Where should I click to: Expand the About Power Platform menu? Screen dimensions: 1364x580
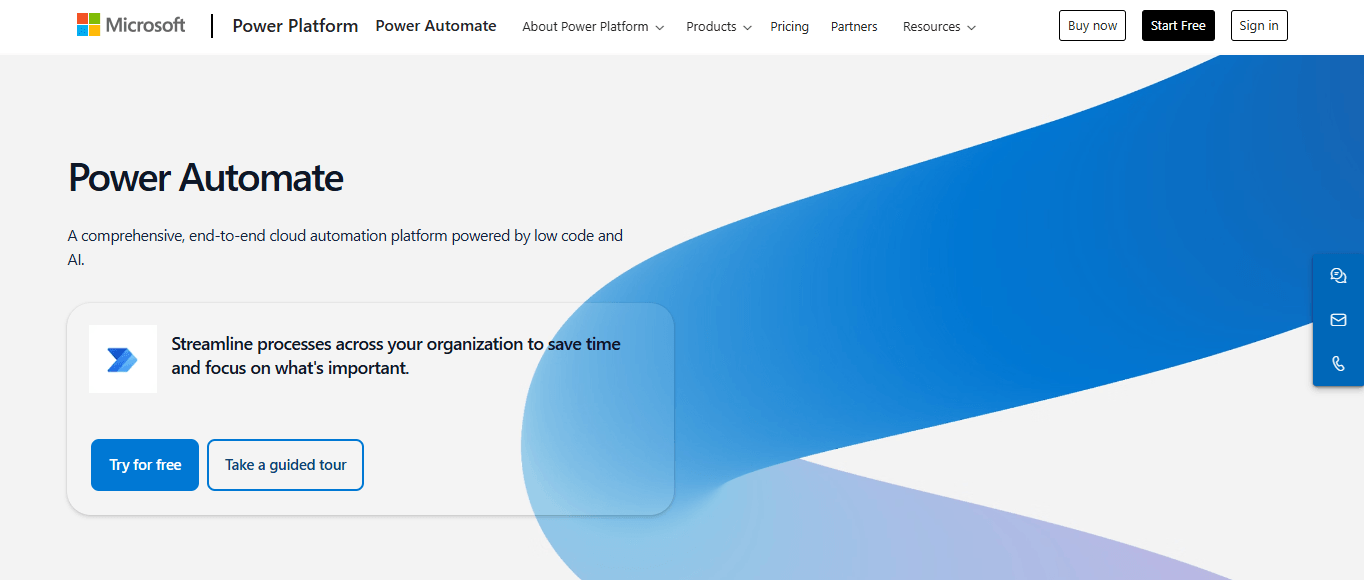tap(593, 27)
